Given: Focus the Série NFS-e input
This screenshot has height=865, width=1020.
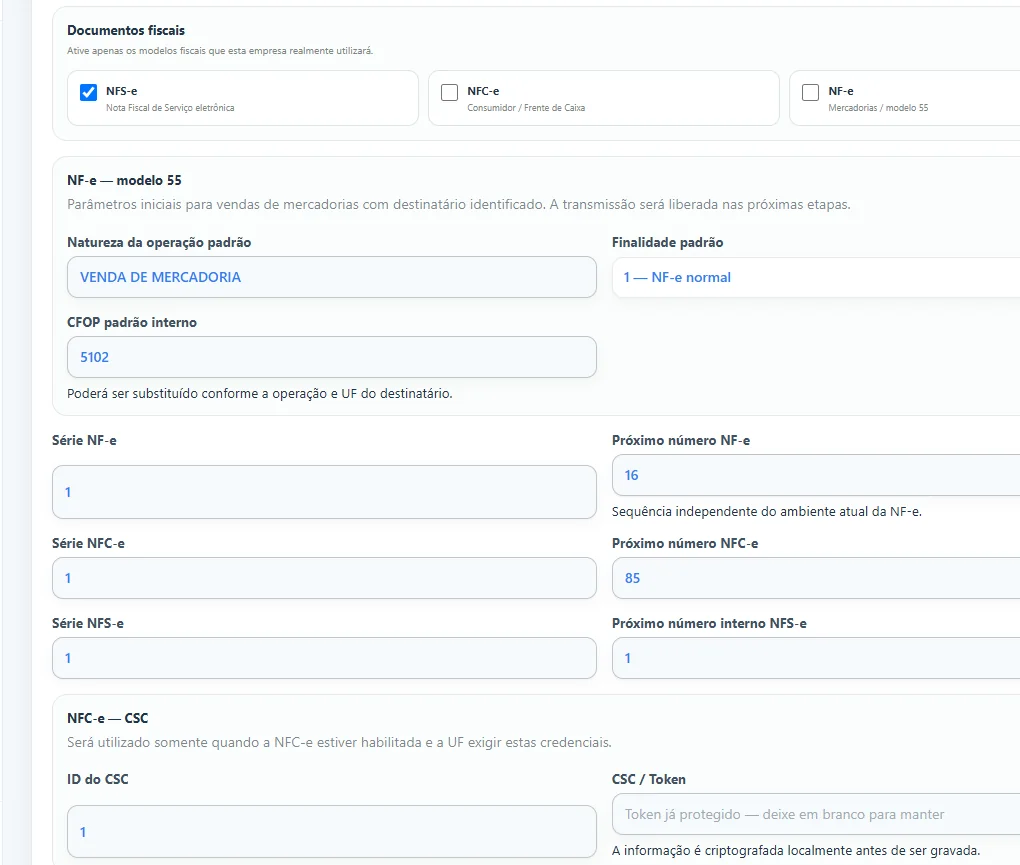Looking at the screenshot, I should [324, 658].
